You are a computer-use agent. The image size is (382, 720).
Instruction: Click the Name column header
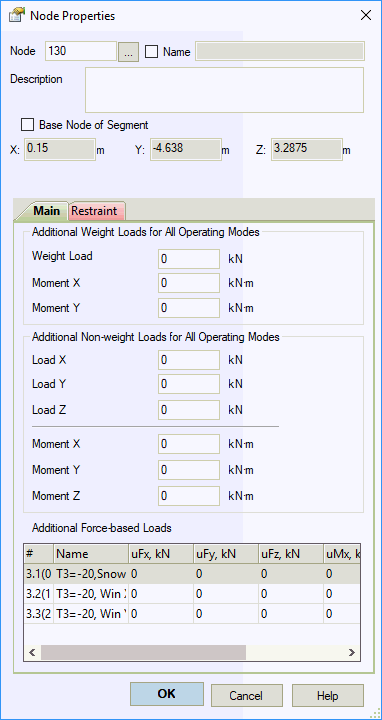(x=91, y=554)
